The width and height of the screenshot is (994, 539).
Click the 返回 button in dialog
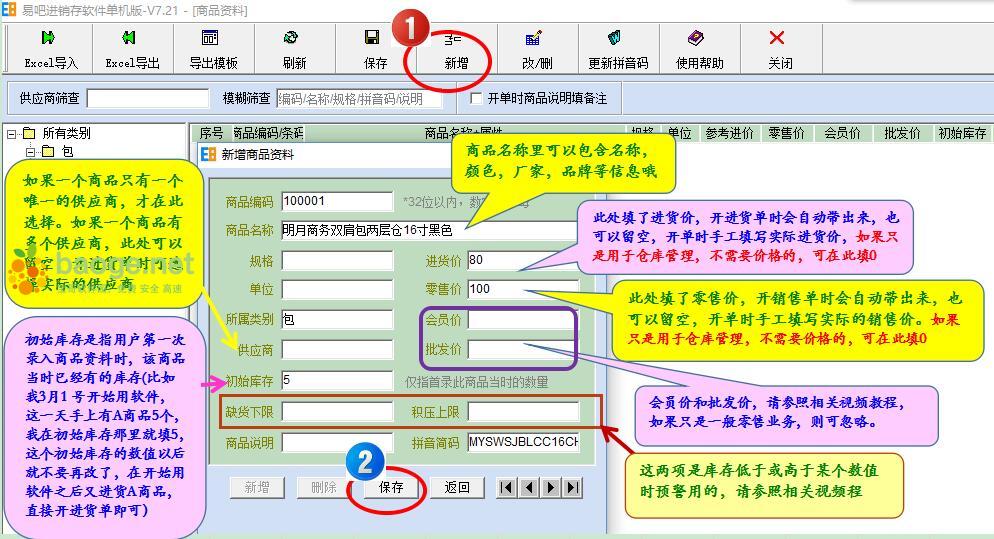(x=457, y=487)
